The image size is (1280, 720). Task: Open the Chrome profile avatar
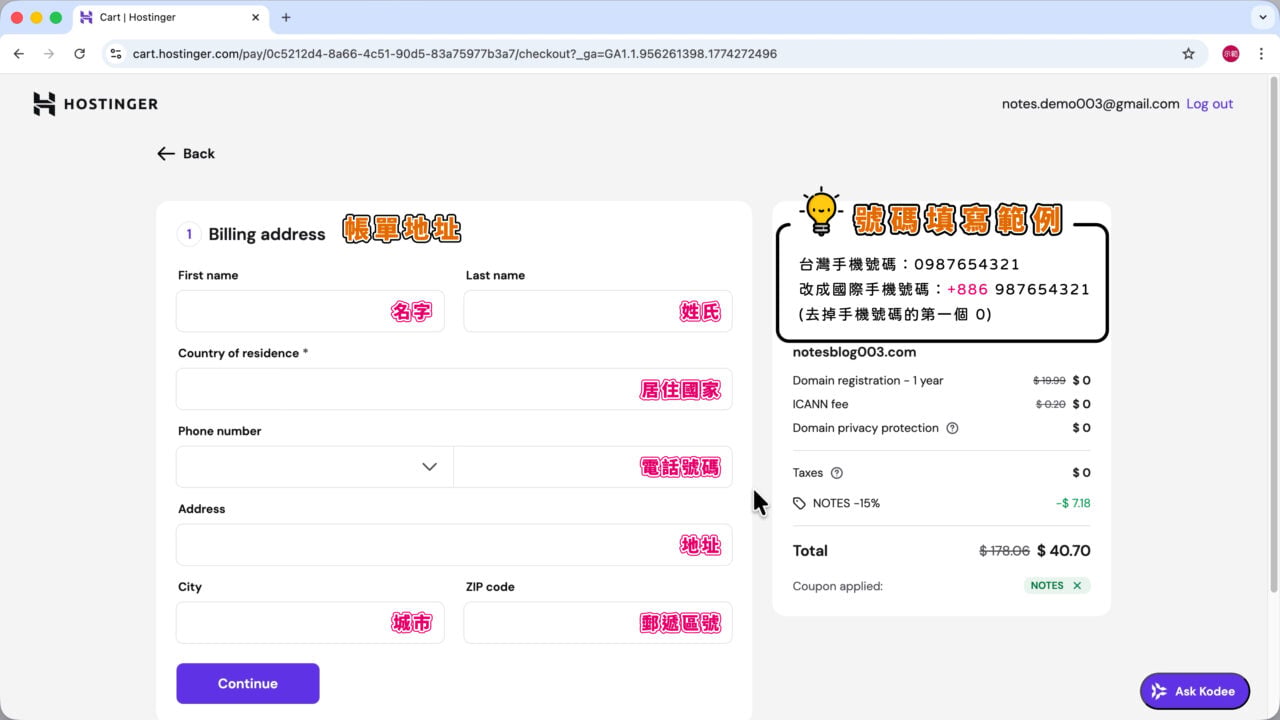tap(1230, 54)
